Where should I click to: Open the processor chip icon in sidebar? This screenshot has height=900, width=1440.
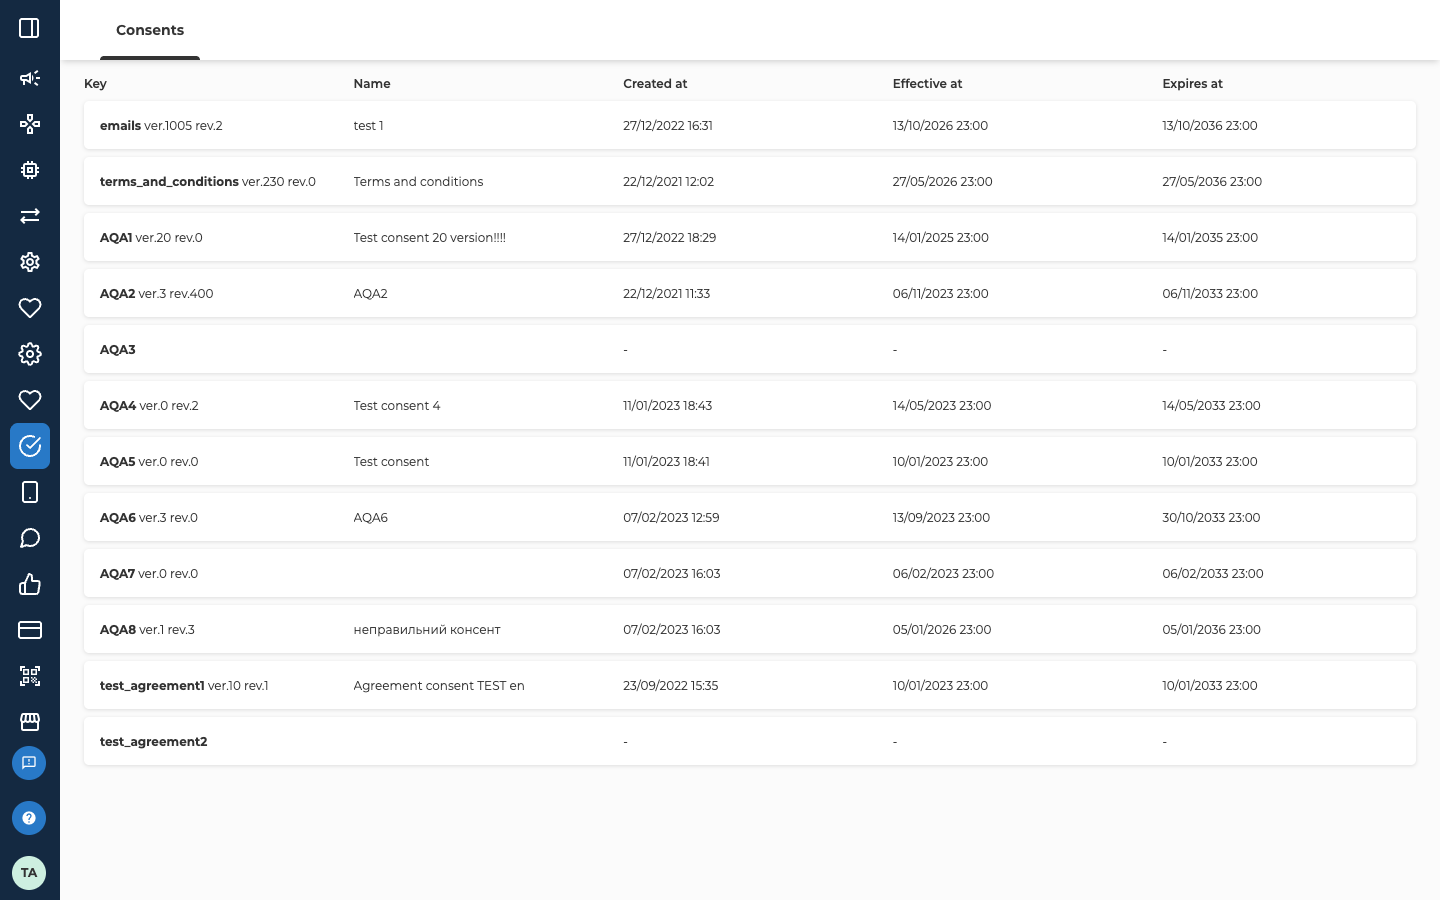[x=30, y=170]
